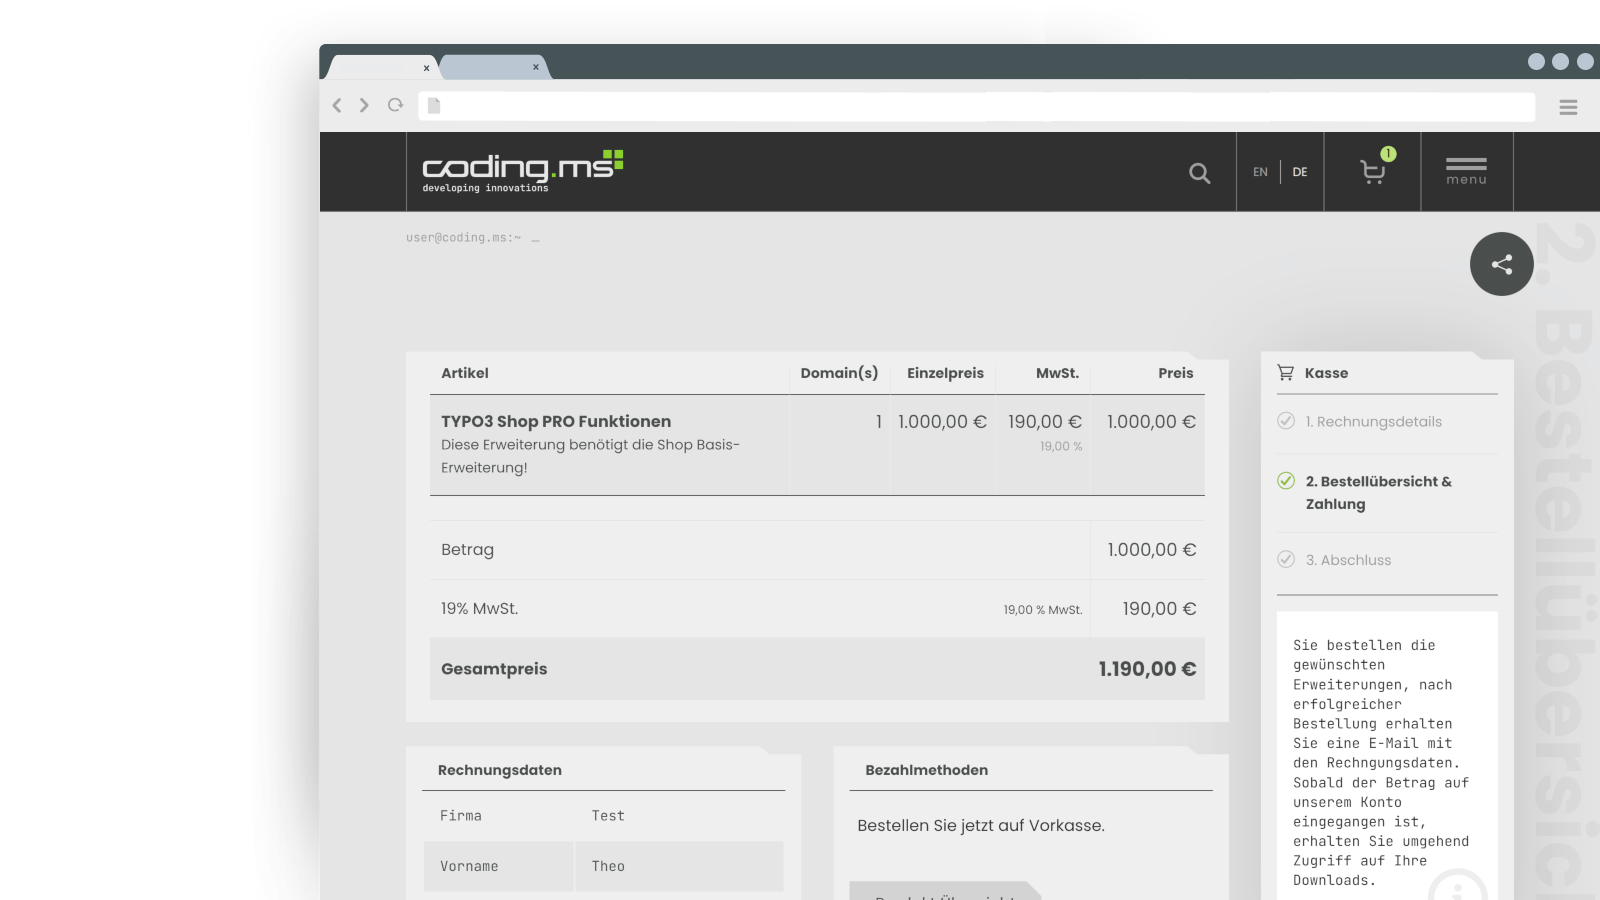Open the browser hamburger menu
The width and height of the screenshot is (1600, 900).
coord(1568,107)
